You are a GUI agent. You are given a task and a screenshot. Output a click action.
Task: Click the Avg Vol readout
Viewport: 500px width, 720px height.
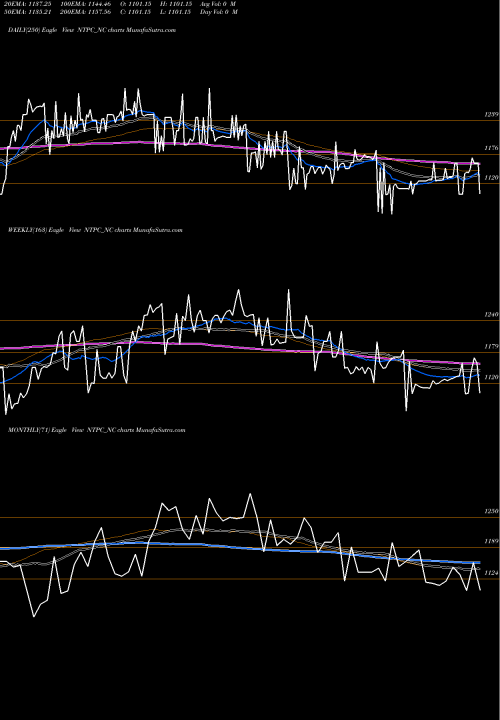tap(219, 4)
